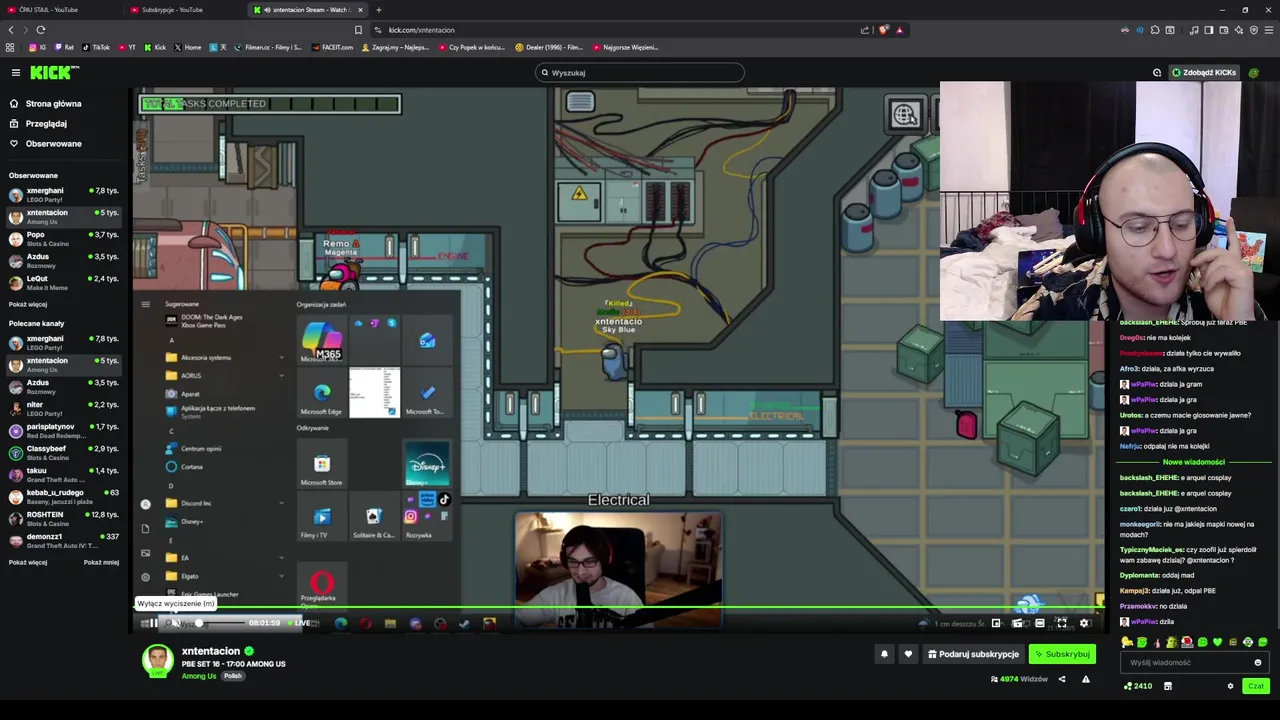Open Classybeef recommended channel
This screenshot has height=720, width=1280.
(x=62, y=452)
